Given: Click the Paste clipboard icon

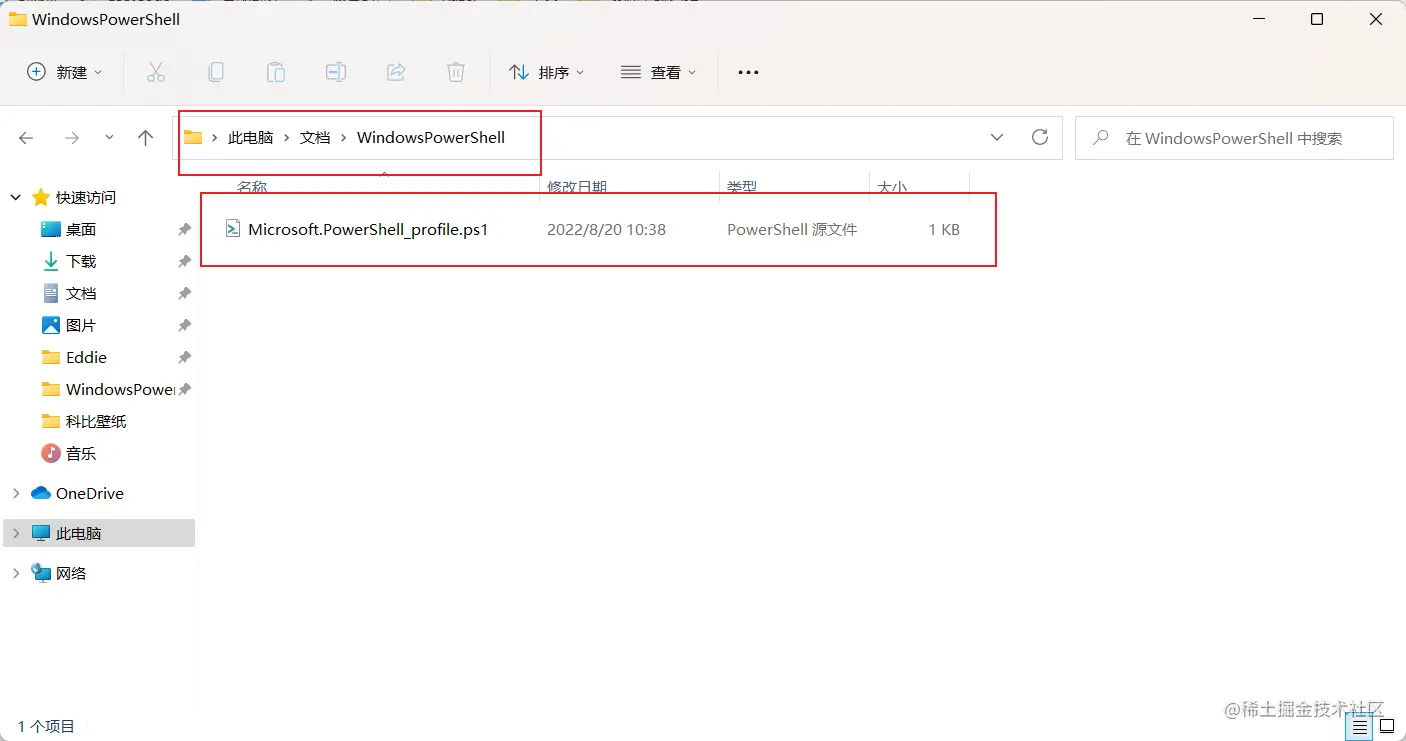Looking at the screenshot, I should pos(275,72).
